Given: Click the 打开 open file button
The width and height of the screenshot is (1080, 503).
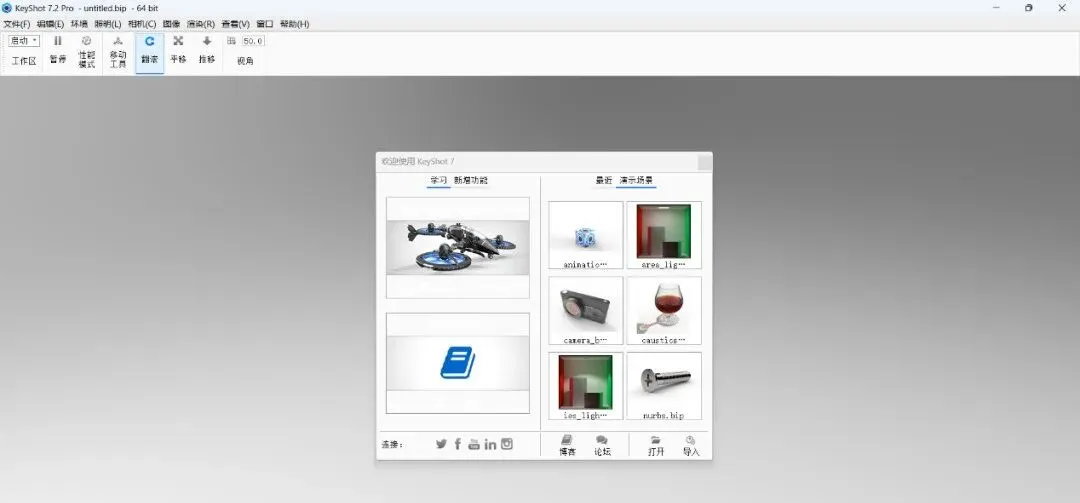Looking at the screenshot, I should pos(656,446).
